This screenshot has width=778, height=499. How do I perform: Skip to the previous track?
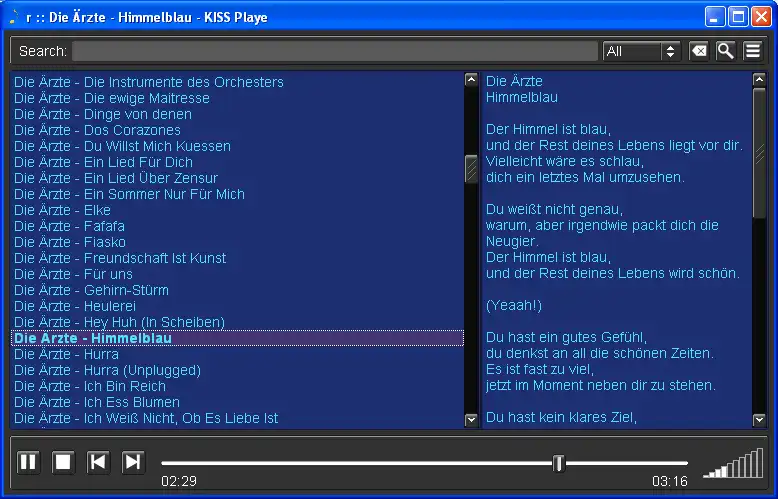tap(98, 462)
